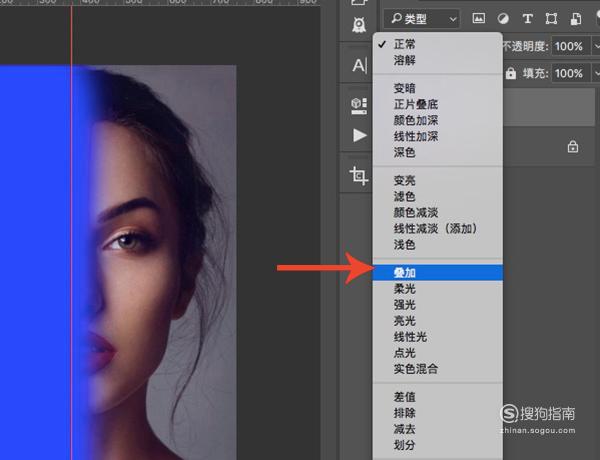Choose 正片叠底 blend mode
This screenshot has width=600, height=460.
coord(437,104)
